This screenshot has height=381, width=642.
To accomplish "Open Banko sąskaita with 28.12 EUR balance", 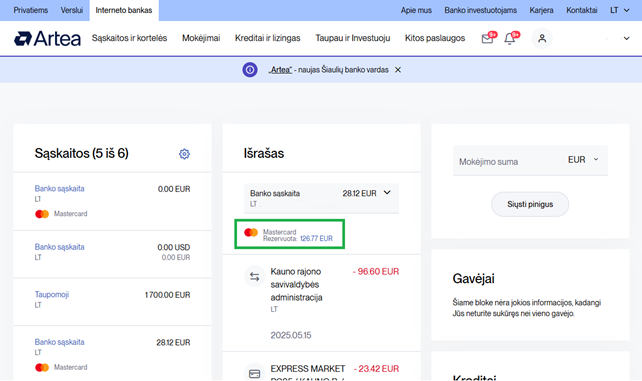I will point(59,342).
